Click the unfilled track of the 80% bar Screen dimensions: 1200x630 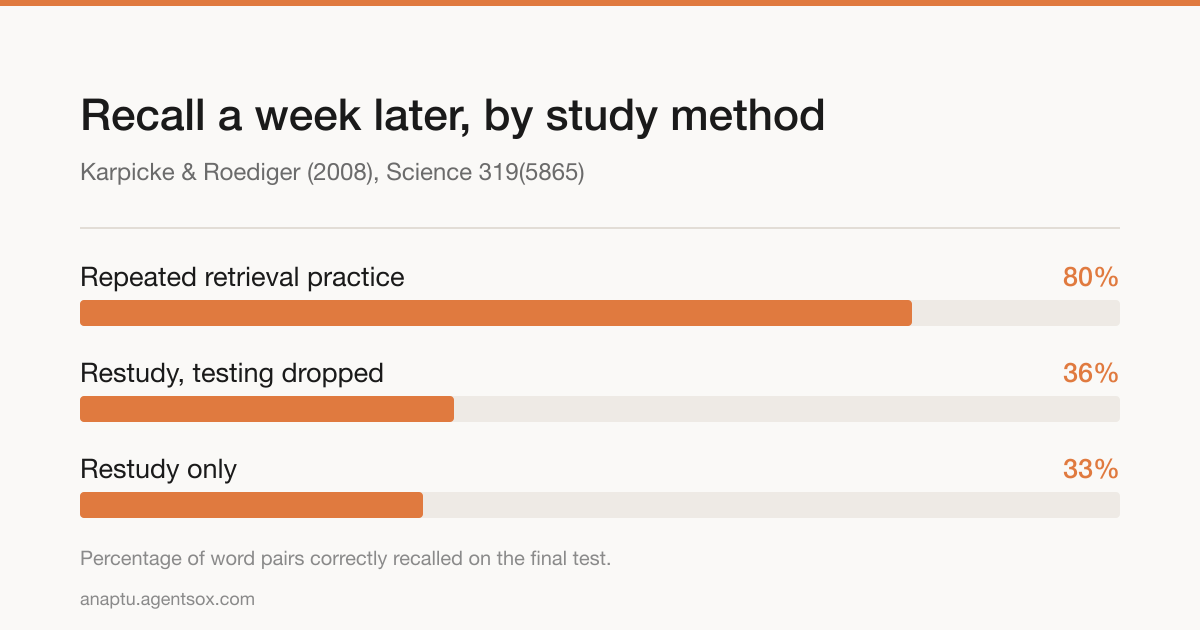(x=1016, y=313)
